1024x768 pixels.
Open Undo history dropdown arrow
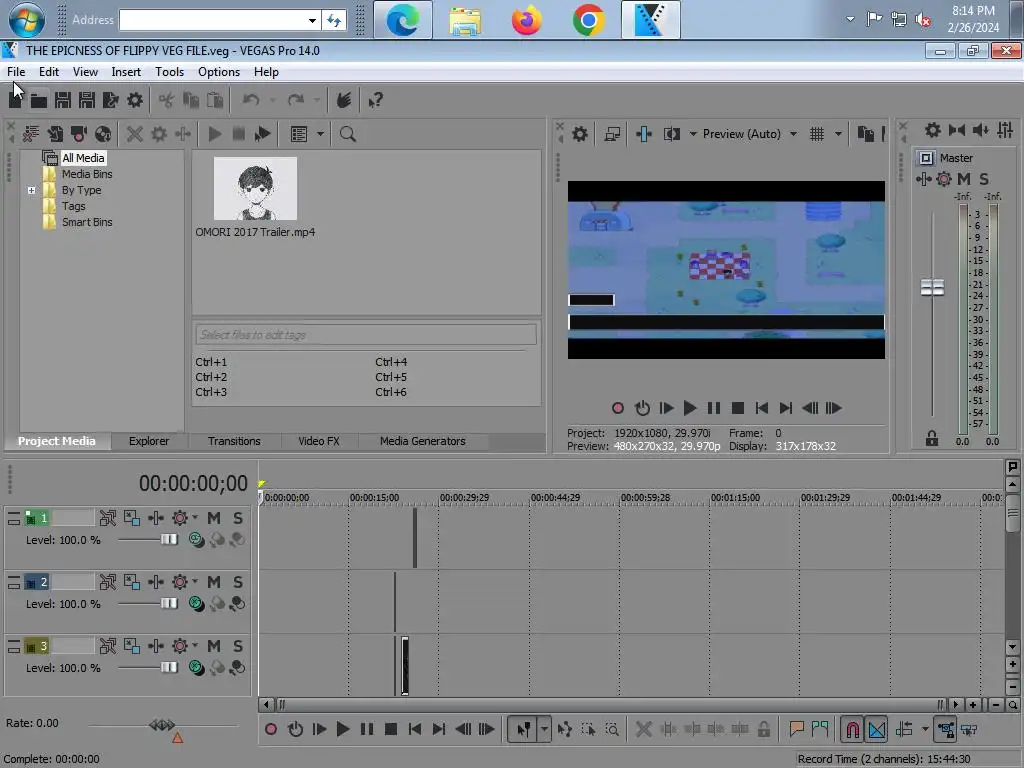pos(272,100)
